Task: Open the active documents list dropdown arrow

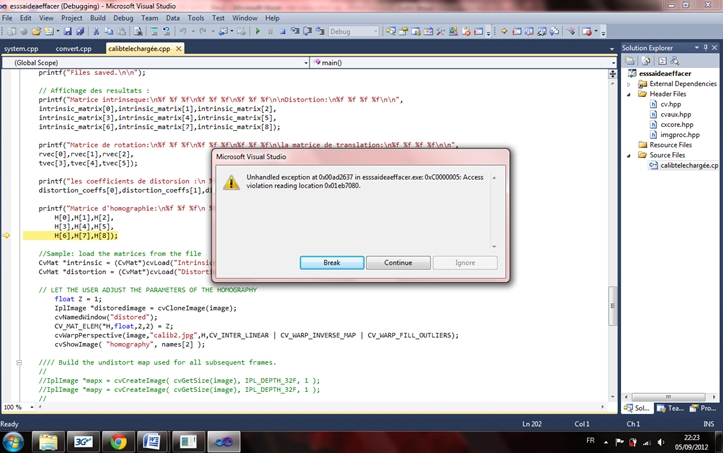Action: tap(612, 48)
